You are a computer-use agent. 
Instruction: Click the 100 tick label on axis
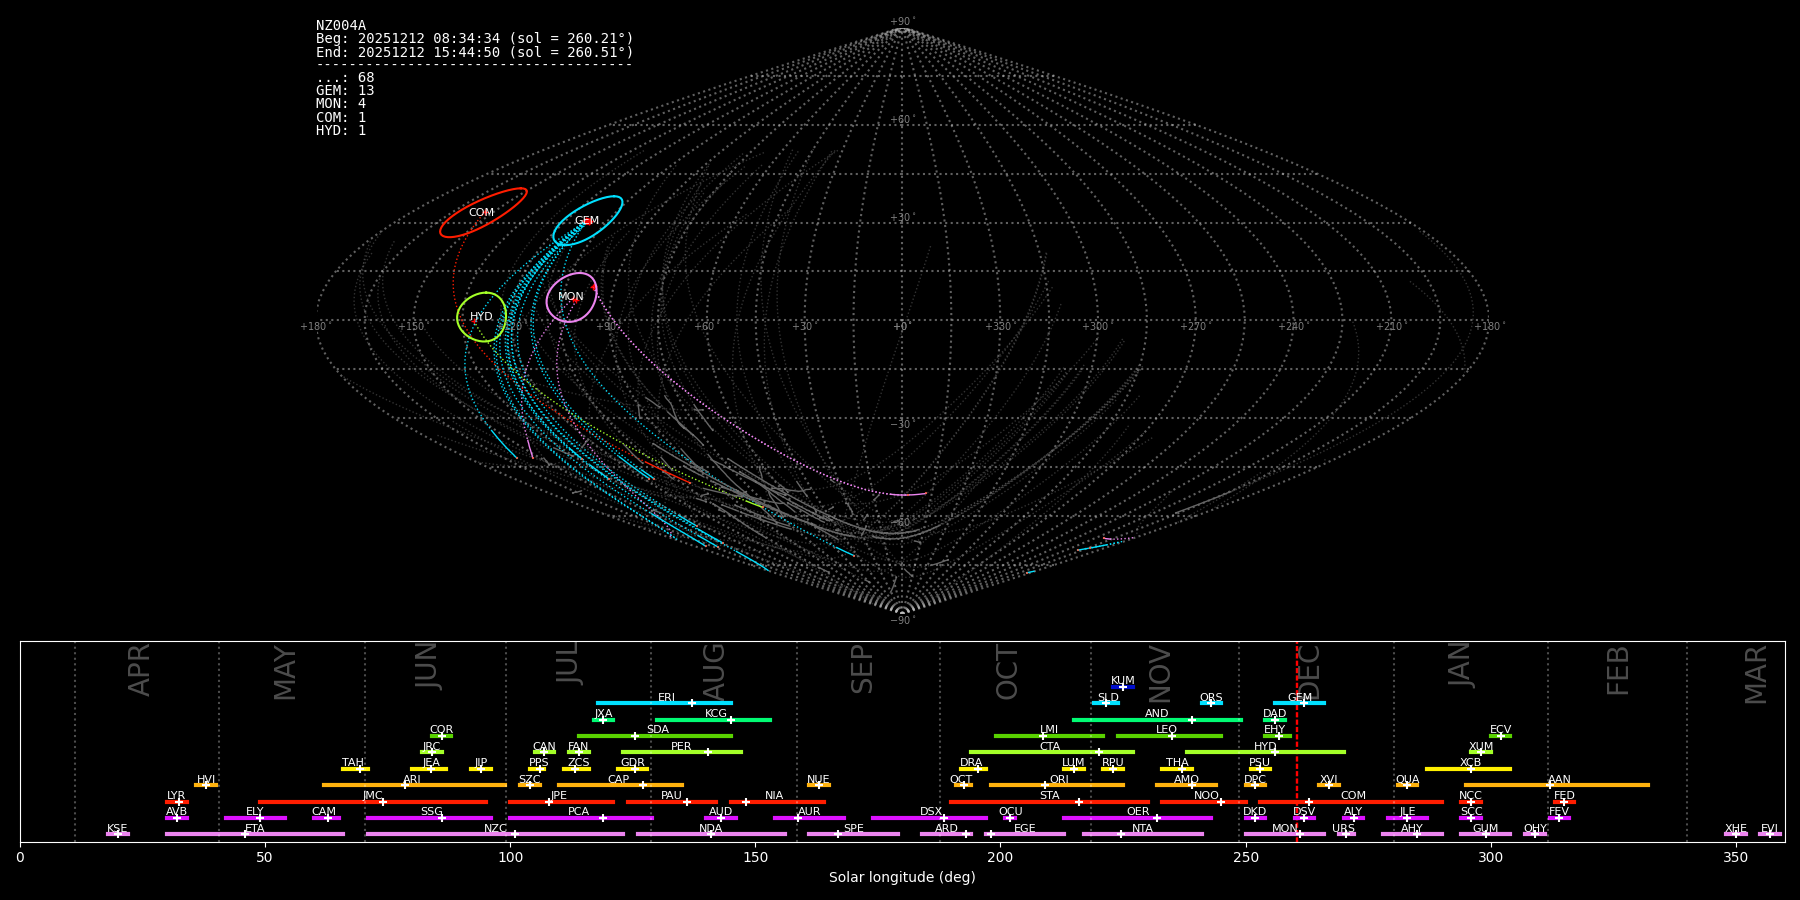510,857
